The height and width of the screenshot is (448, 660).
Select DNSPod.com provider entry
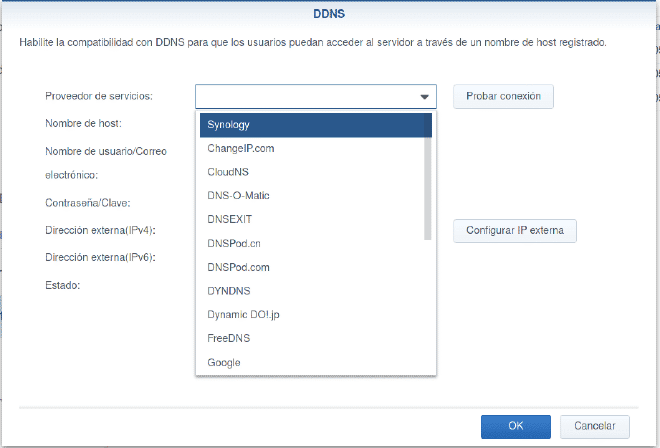(316, 267)
